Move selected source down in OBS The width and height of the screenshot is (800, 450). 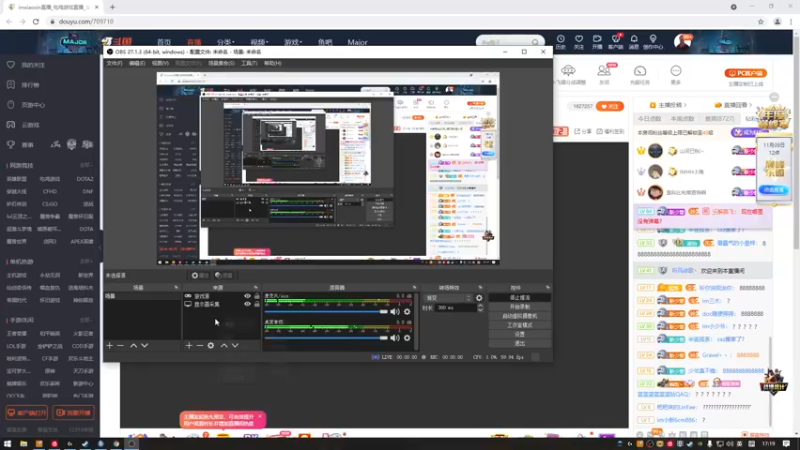coord(235,345)
